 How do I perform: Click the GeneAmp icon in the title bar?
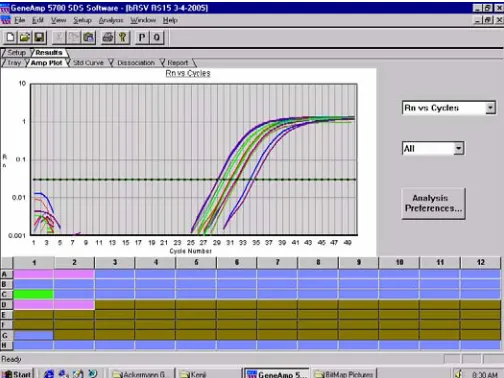[5, 8]
